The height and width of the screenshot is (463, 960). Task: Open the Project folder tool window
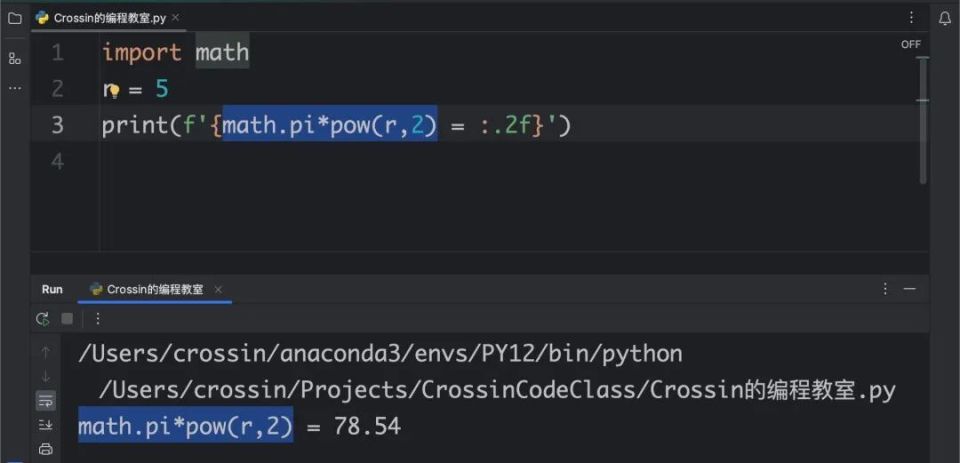click(x=15, y=18)
